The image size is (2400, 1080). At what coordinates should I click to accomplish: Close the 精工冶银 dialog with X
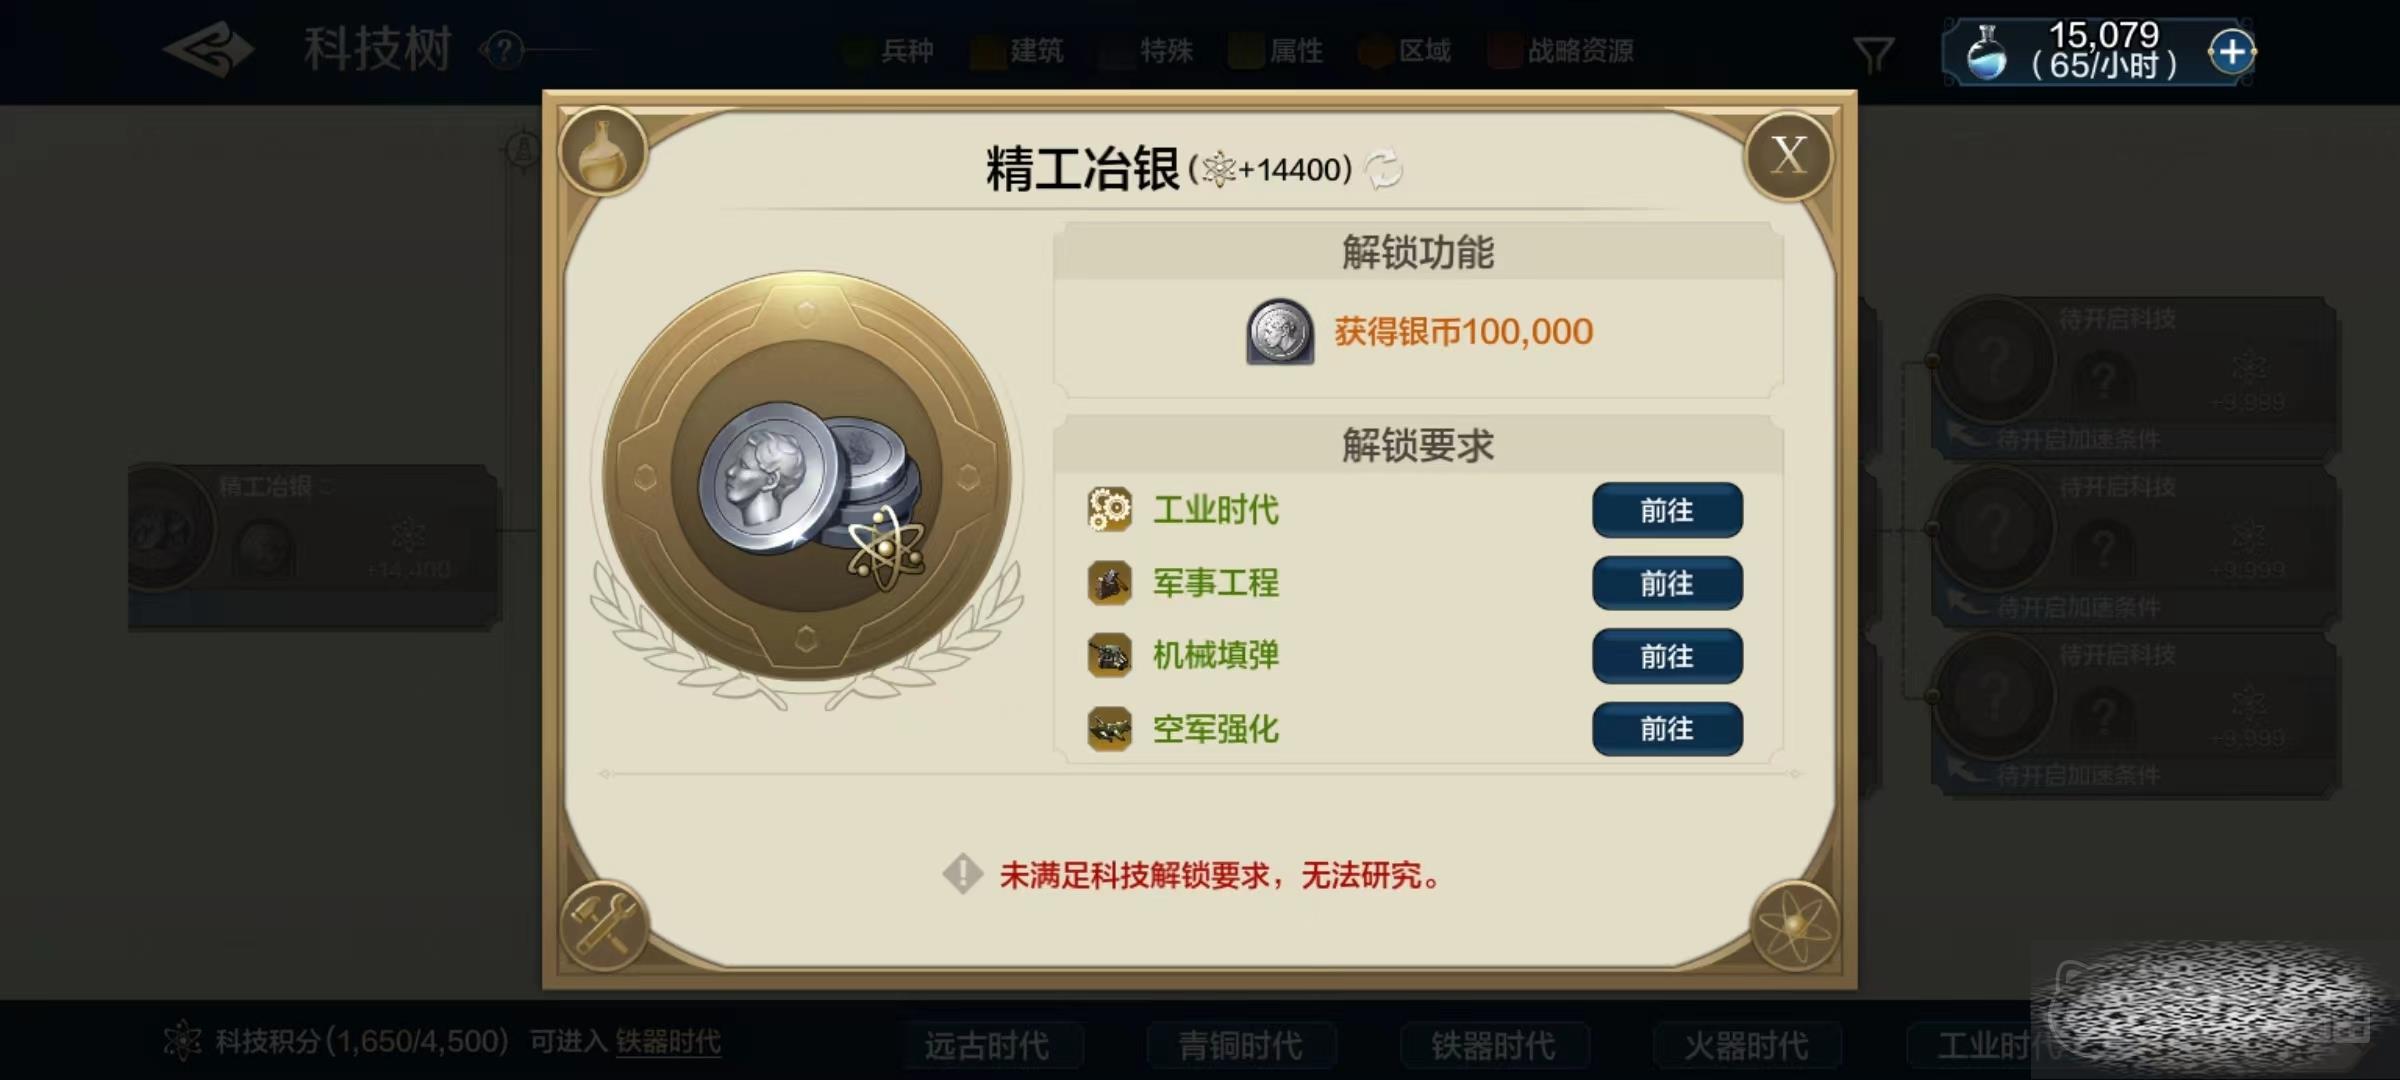pos(1788,156)
